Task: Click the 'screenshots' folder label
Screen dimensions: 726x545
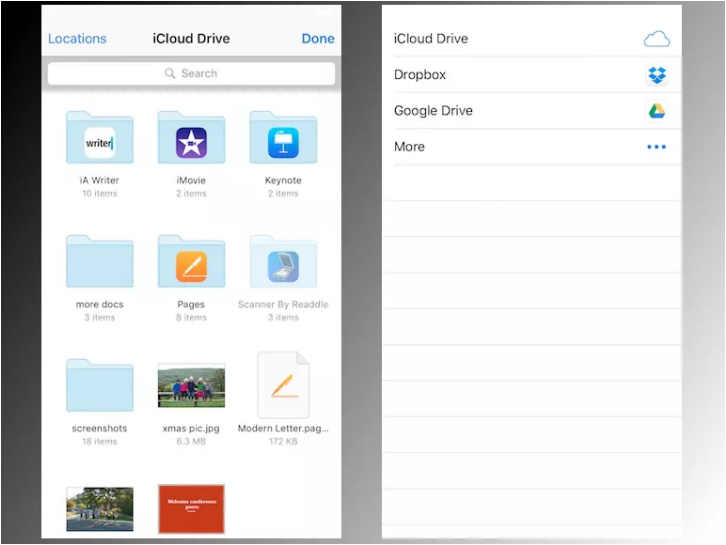Action: pyautogui.click(x=100, y=428)
